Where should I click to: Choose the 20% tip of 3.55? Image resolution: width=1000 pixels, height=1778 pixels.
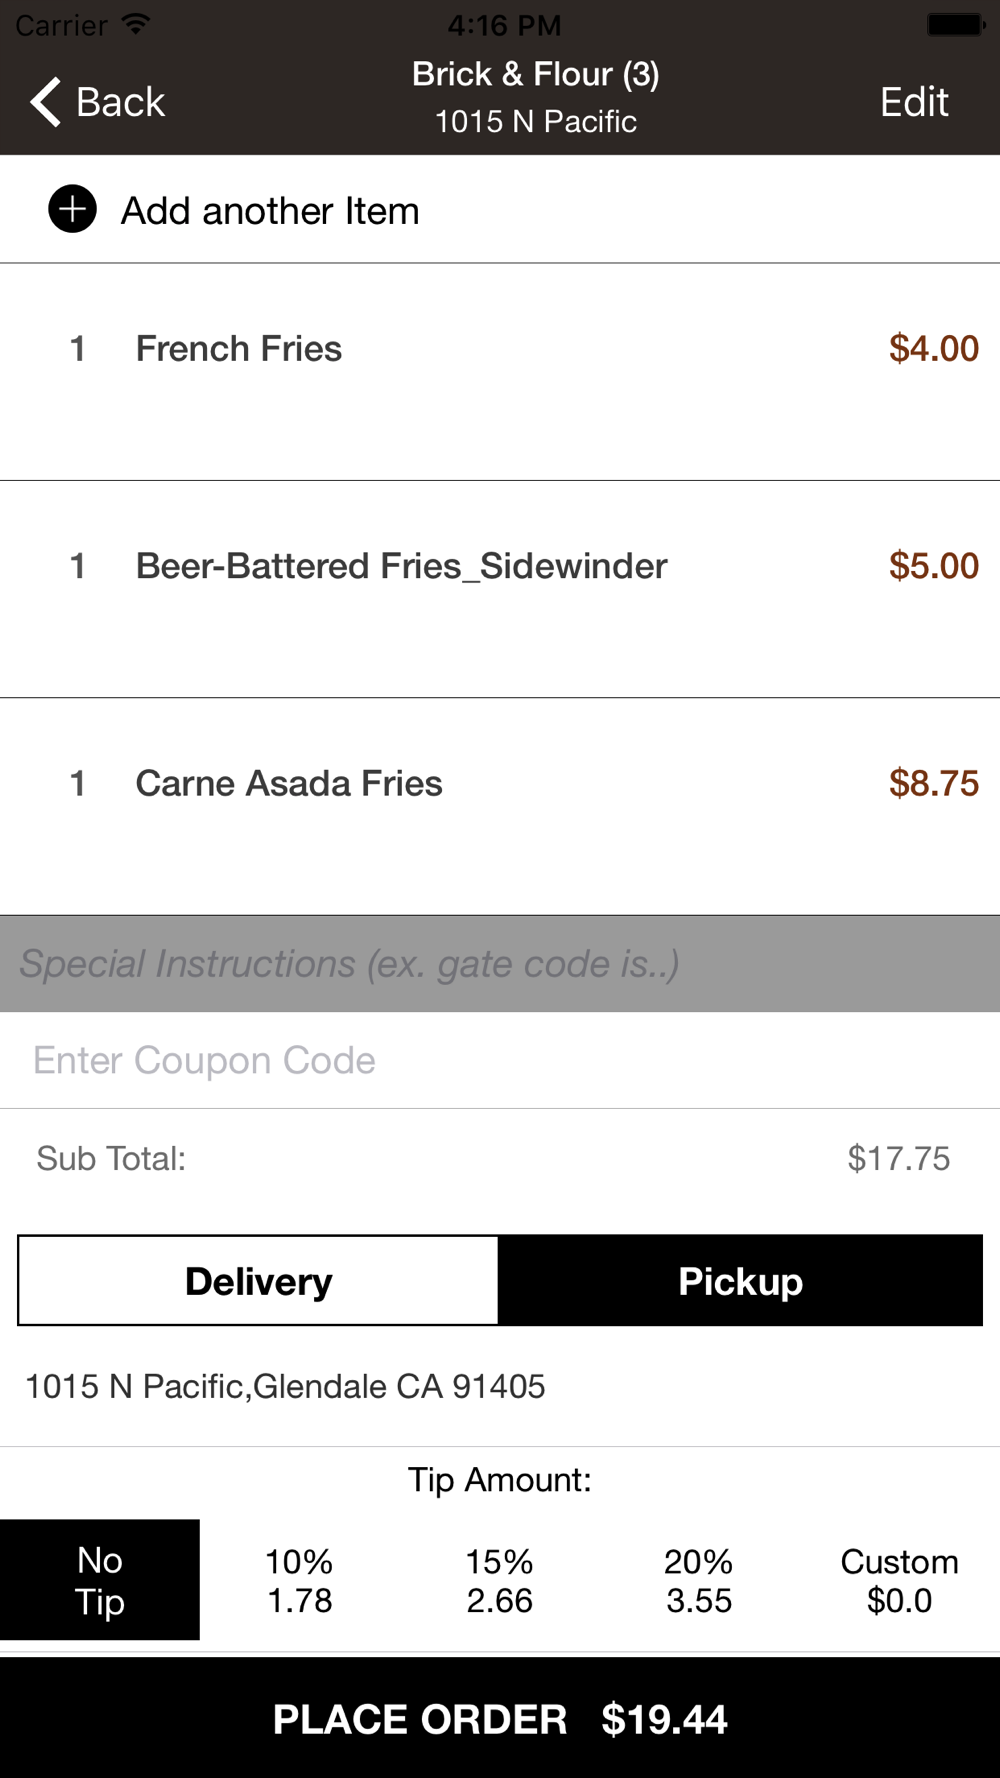pyautogui.click(x=700, y=1580)
